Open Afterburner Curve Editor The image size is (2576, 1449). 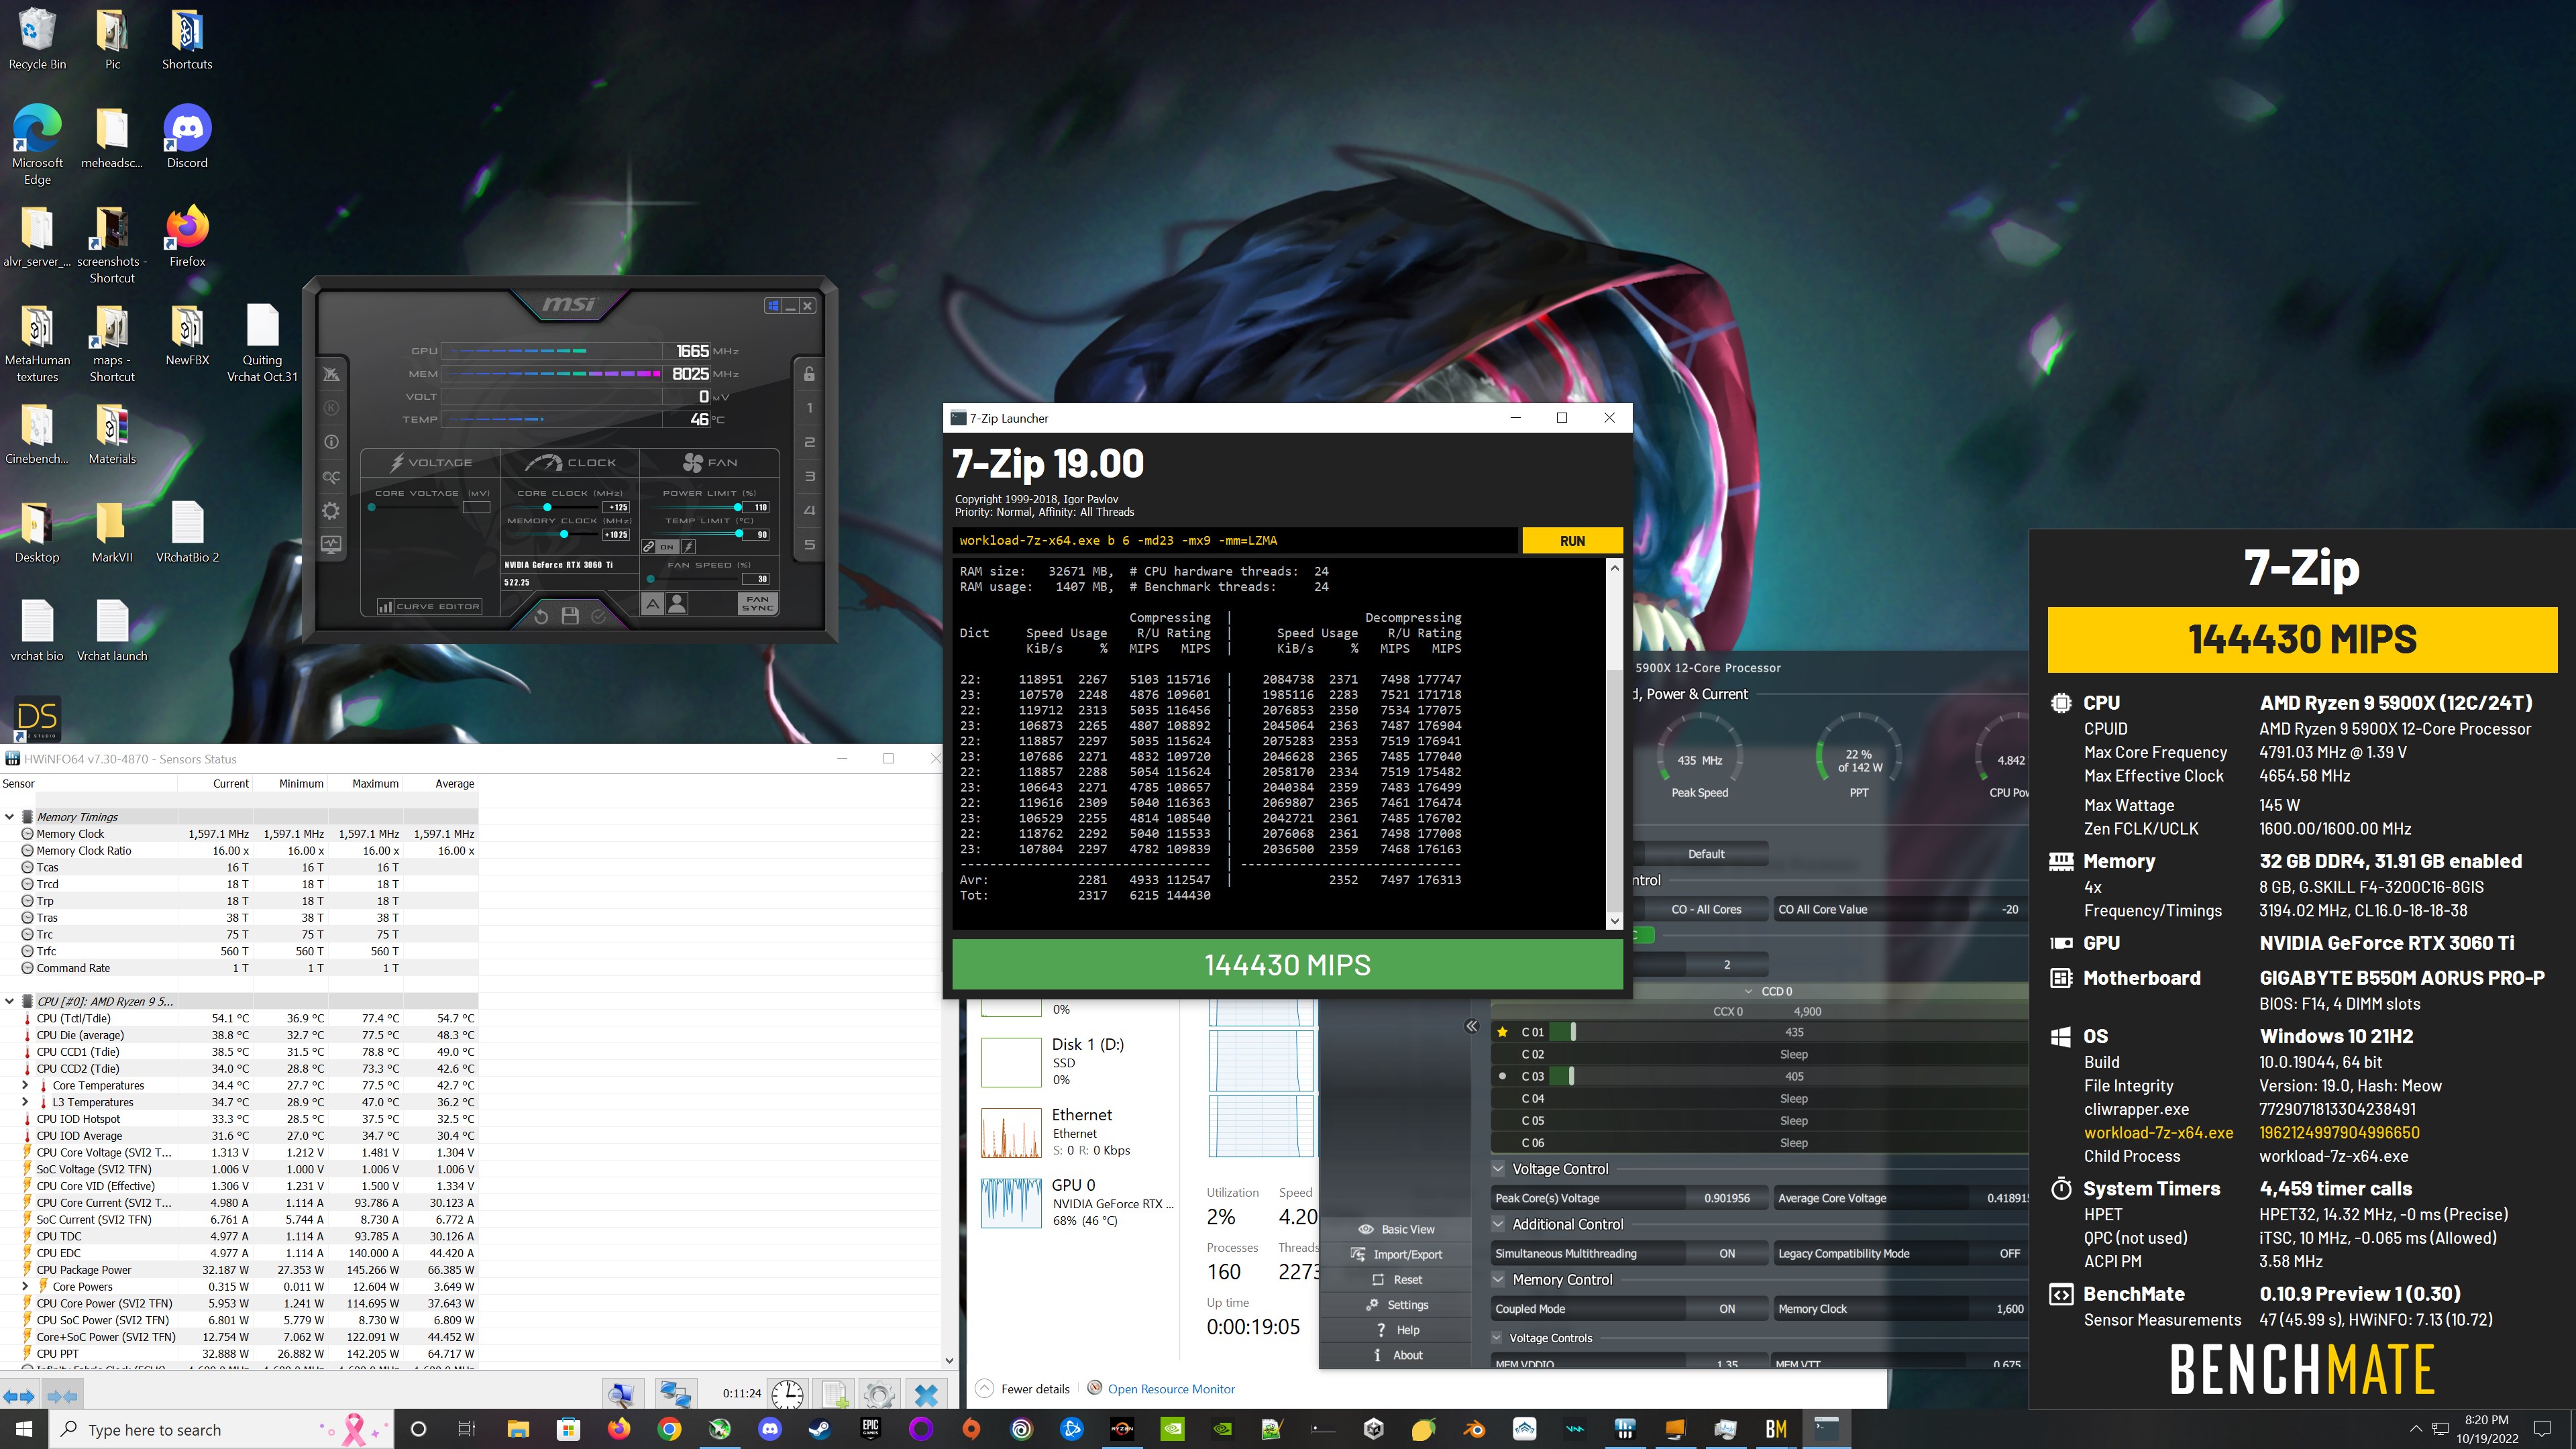[x=429, y=606]
